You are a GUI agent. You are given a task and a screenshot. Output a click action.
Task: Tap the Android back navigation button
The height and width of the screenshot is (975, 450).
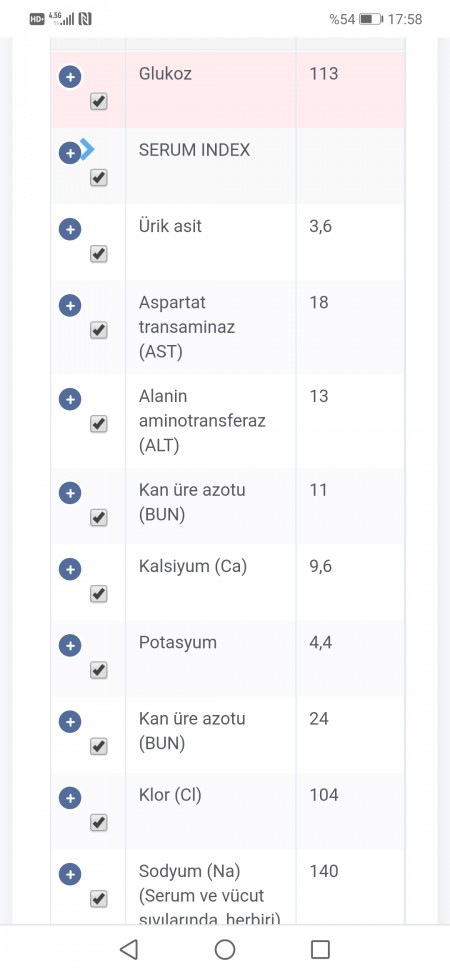(129, 950)
